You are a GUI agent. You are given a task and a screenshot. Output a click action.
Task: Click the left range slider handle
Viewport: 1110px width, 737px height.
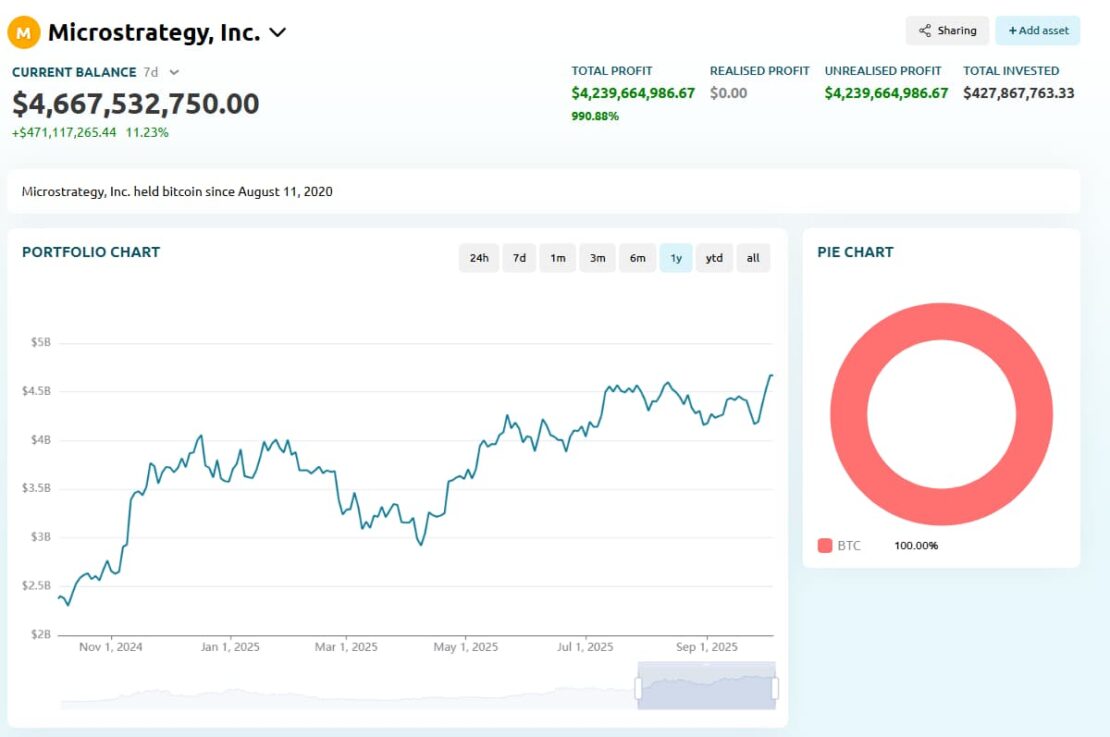638,688
